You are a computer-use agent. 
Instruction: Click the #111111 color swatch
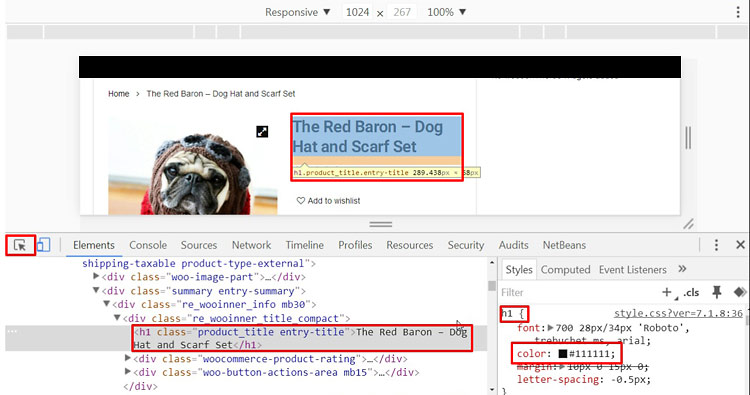[x=563, y=354]
